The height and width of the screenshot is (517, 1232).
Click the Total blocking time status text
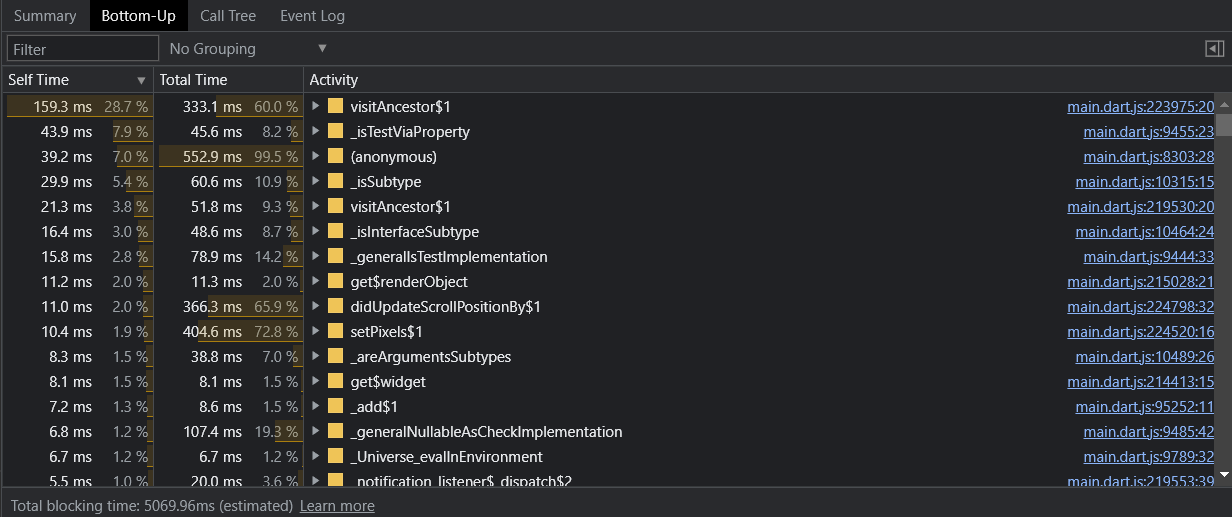pyautogui.click(x=150, y=505)
